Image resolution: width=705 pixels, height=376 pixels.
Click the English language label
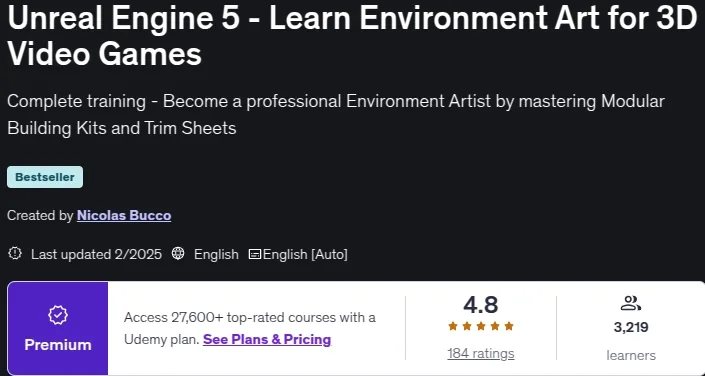click(216, 255)
